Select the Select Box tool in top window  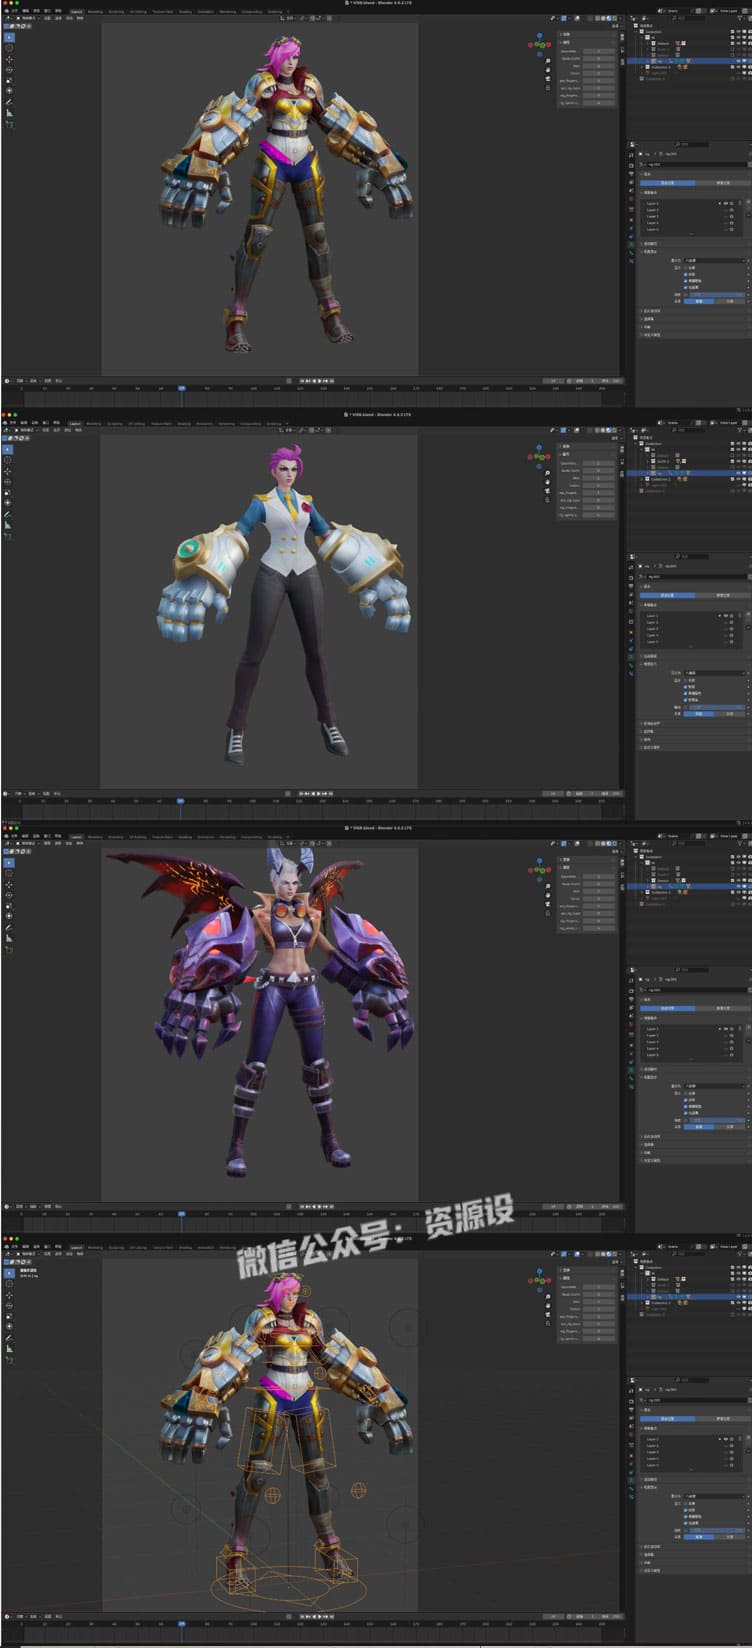tap(9, 38)
